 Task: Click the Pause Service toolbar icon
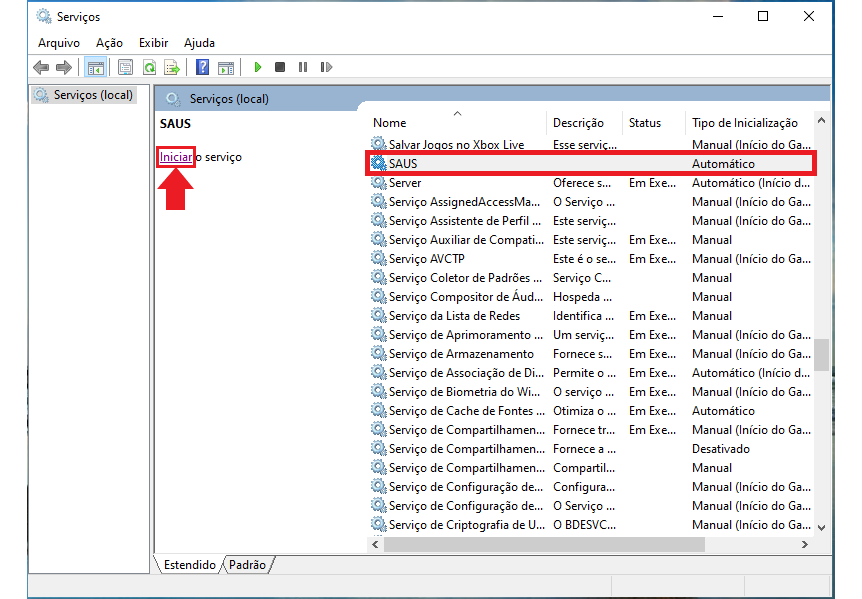[x=303, y=67]
